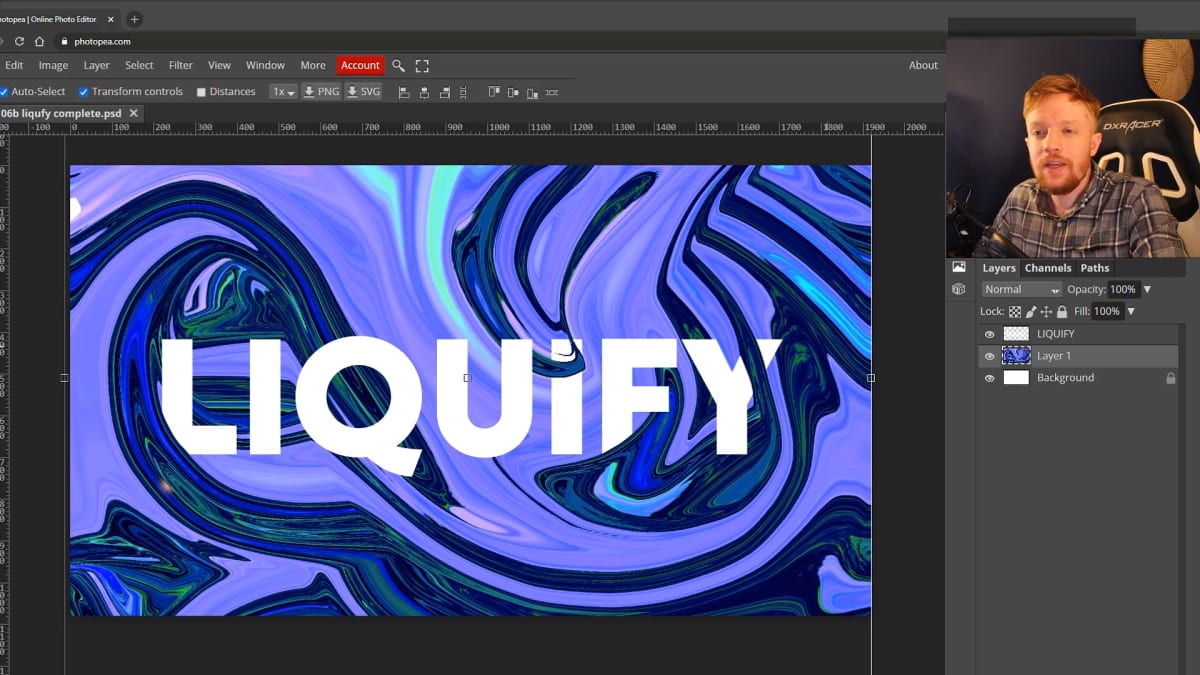This screenshot has height=675, width=1200.
Task: Open the zoom ratio 1x dropdown
Action: tap(283, 91)
